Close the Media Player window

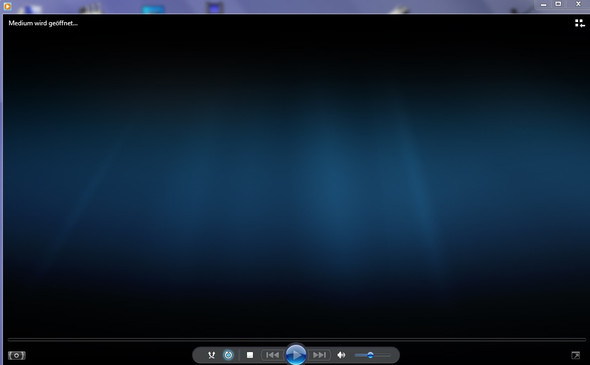click(578, 5)
